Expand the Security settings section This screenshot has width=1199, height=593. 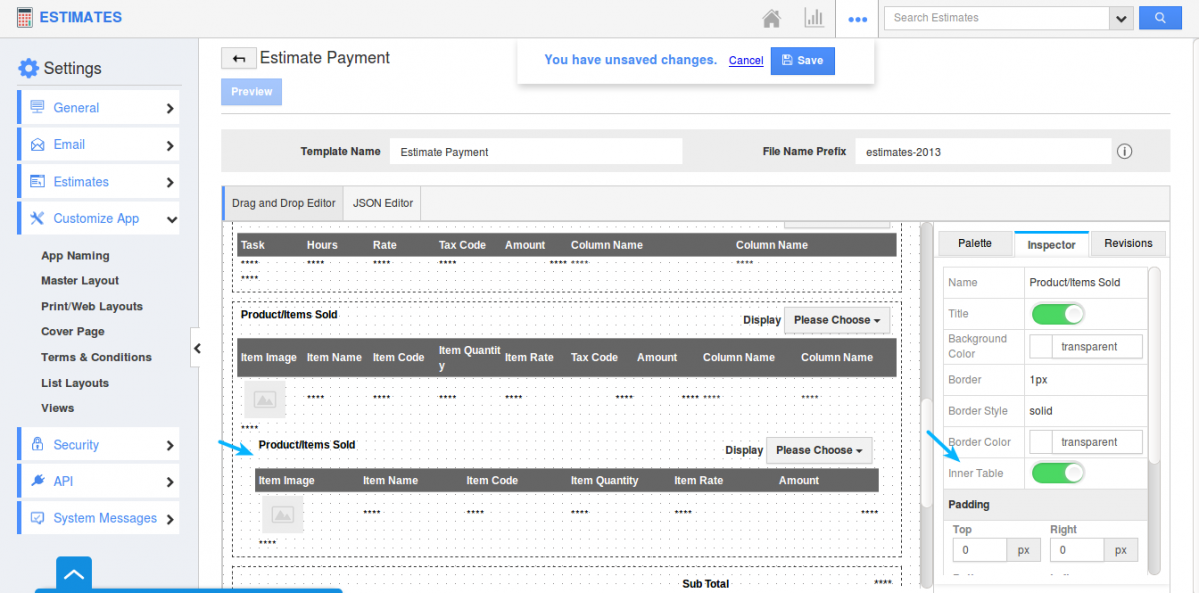(x=99, y=445)
